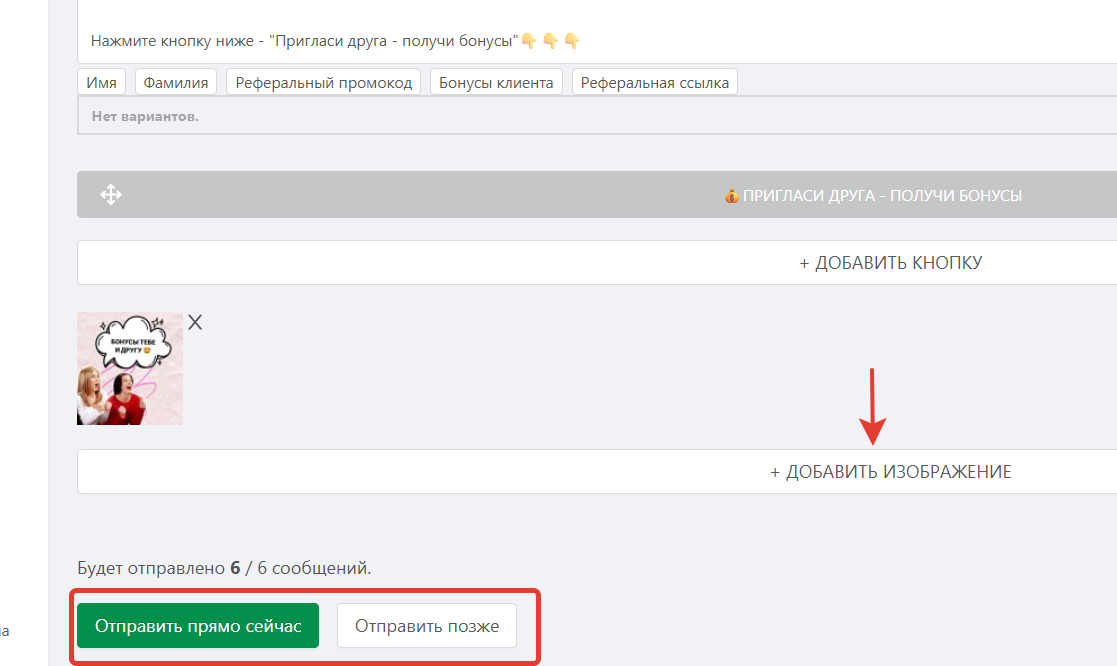Edit the ПРИГЛАСИ ДРУГА - ПОЛУЧИ БОНУСЫ button
This screenshot has width=1117, height=666.
(x=597, y=194)
